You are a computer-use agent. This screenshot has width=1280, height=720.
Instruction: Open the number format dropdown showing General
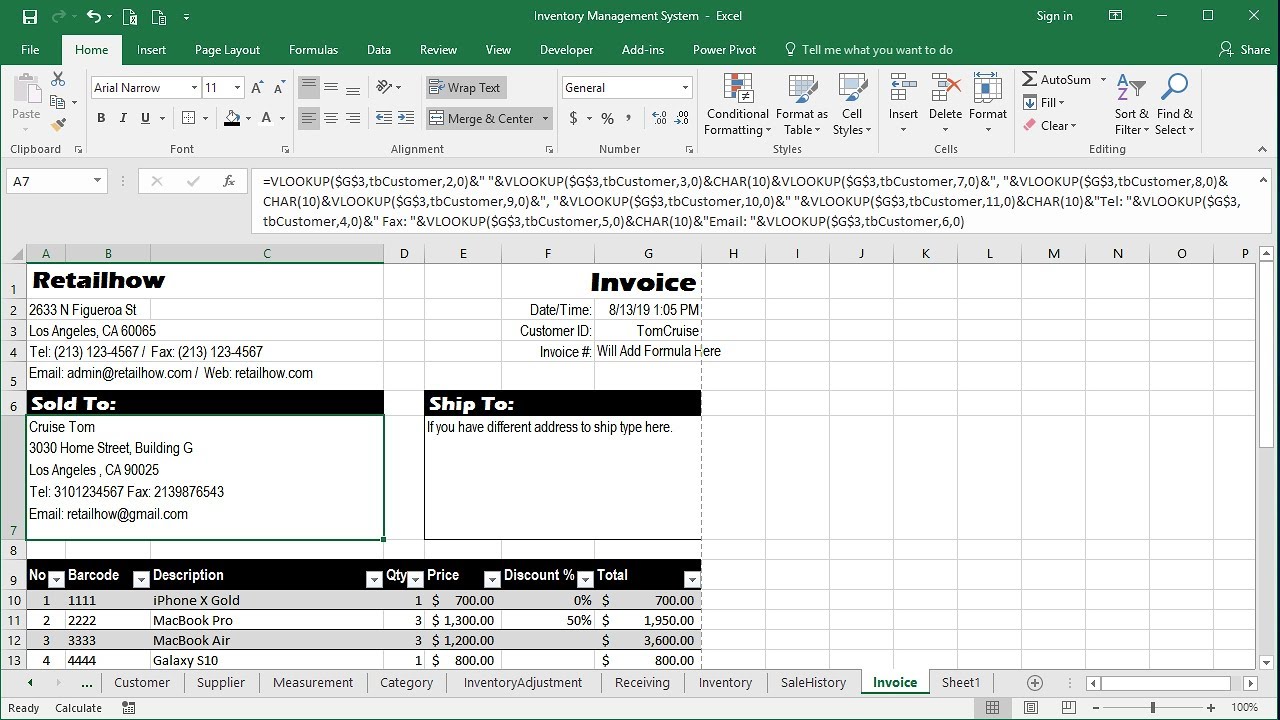click(685, 88)
